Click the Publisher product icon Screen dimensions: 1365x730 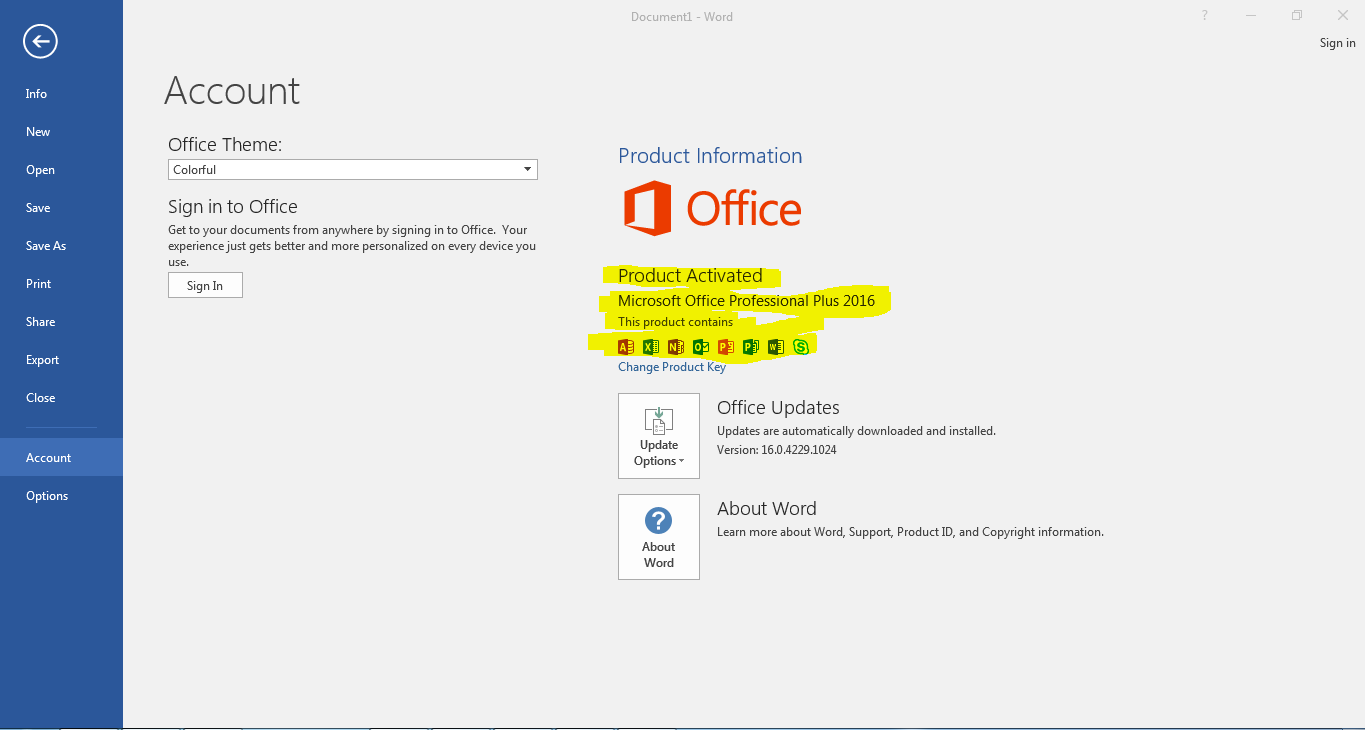point(751,347)
